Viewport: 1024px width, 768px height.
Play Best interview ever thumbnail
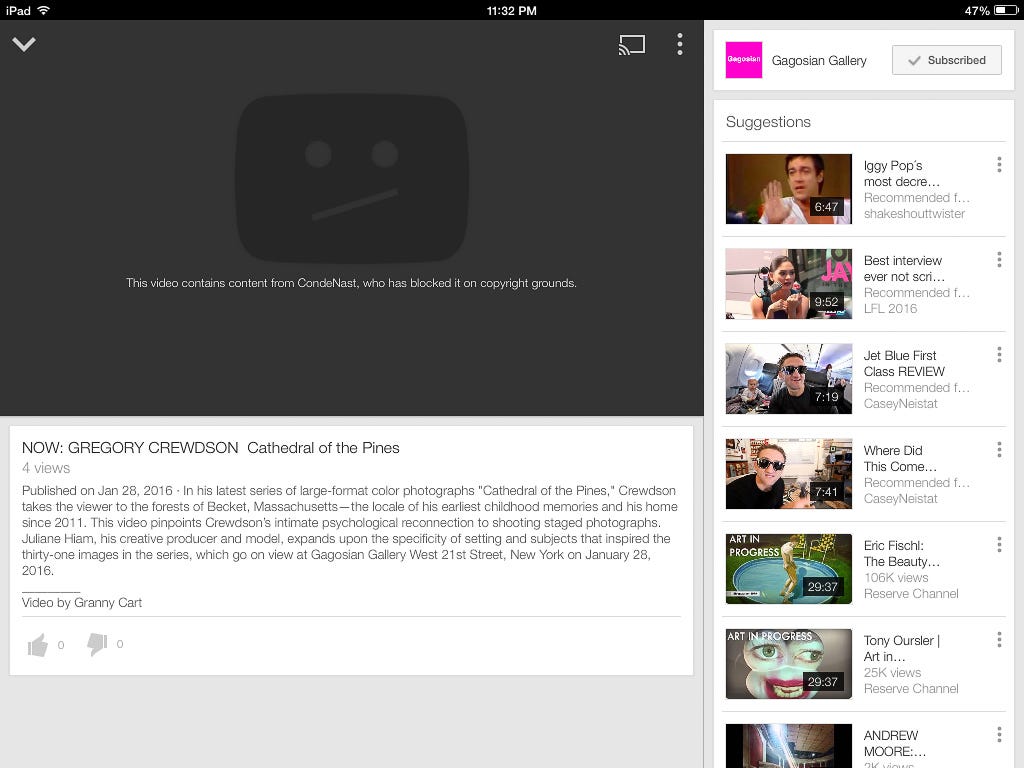click(788, 283)
